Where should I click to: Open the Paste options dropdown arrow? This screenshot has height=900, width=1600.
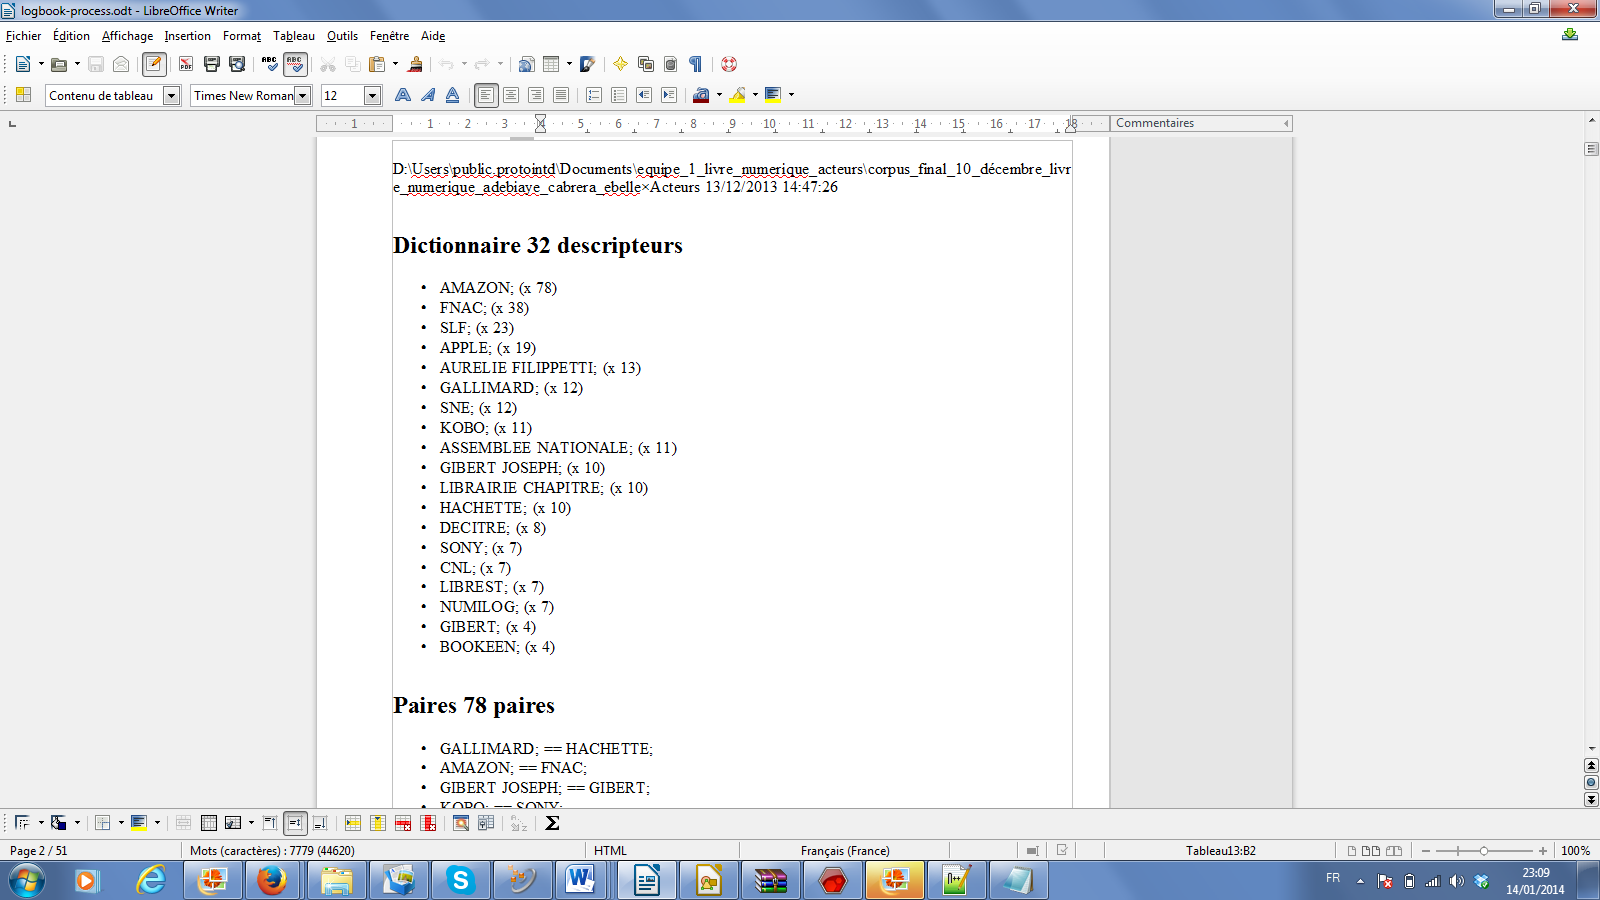coord(395,64)
